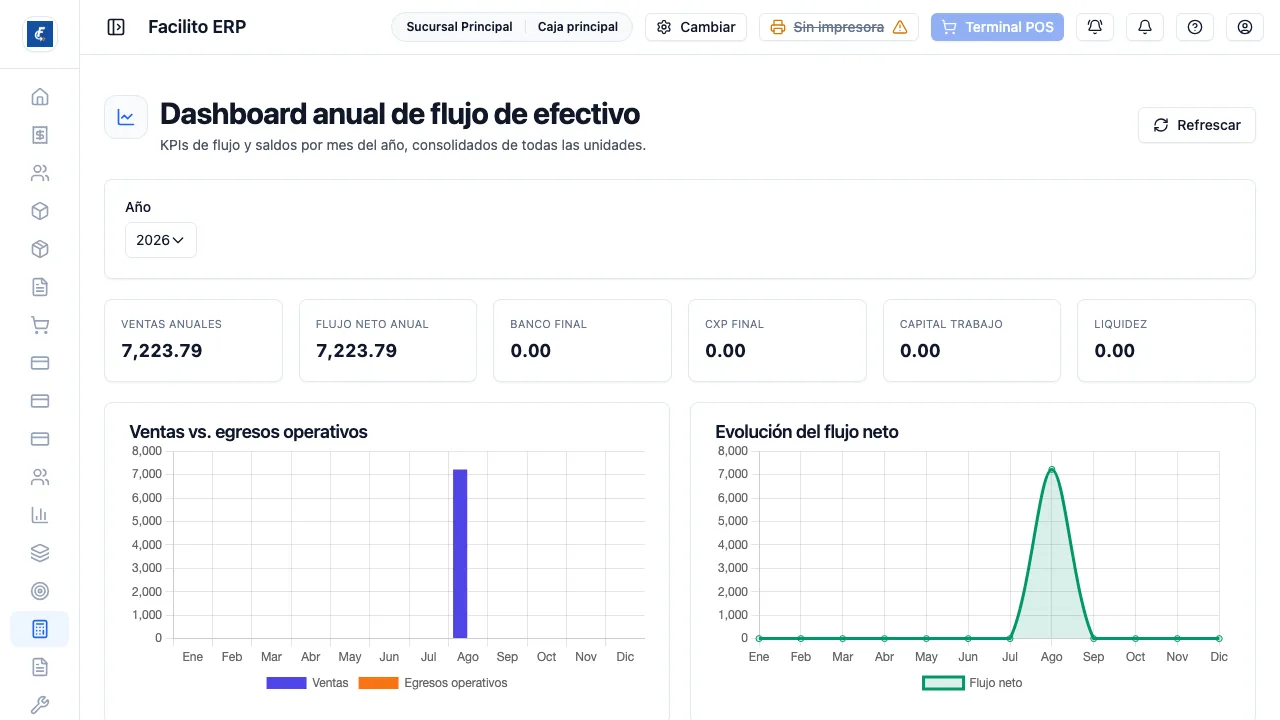Click the BANCO FINAL card label

[x=548, y=324]
